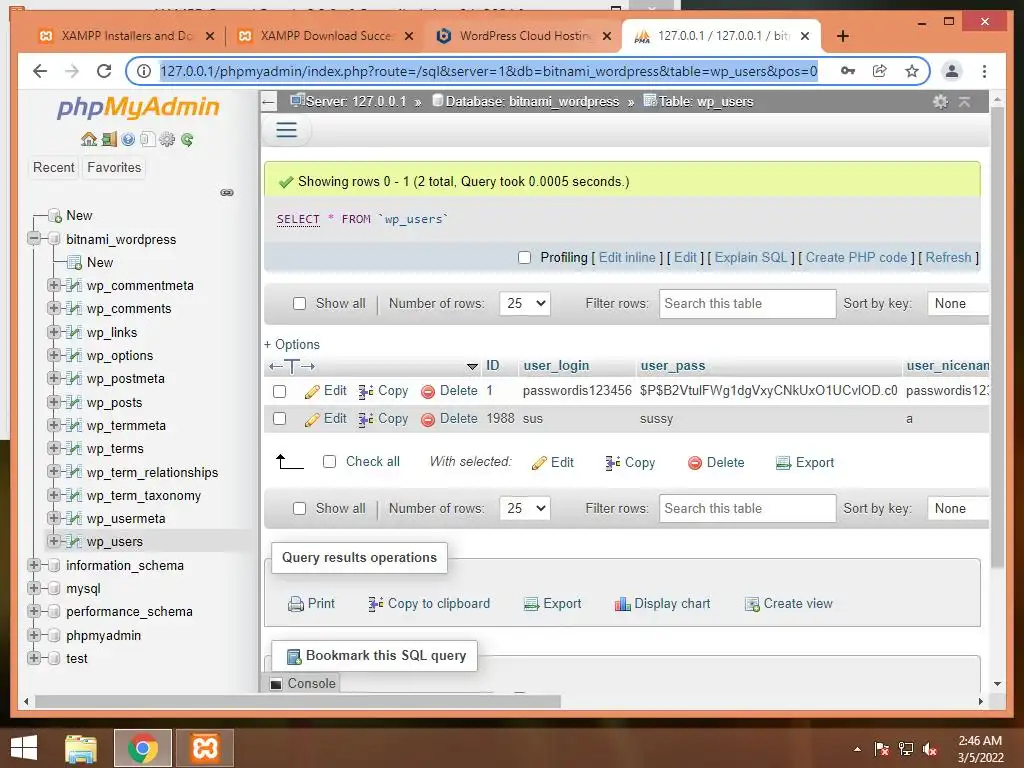1024x768 pixels.
Task: Click the green reload navigation icon
Action: [187, 139]
